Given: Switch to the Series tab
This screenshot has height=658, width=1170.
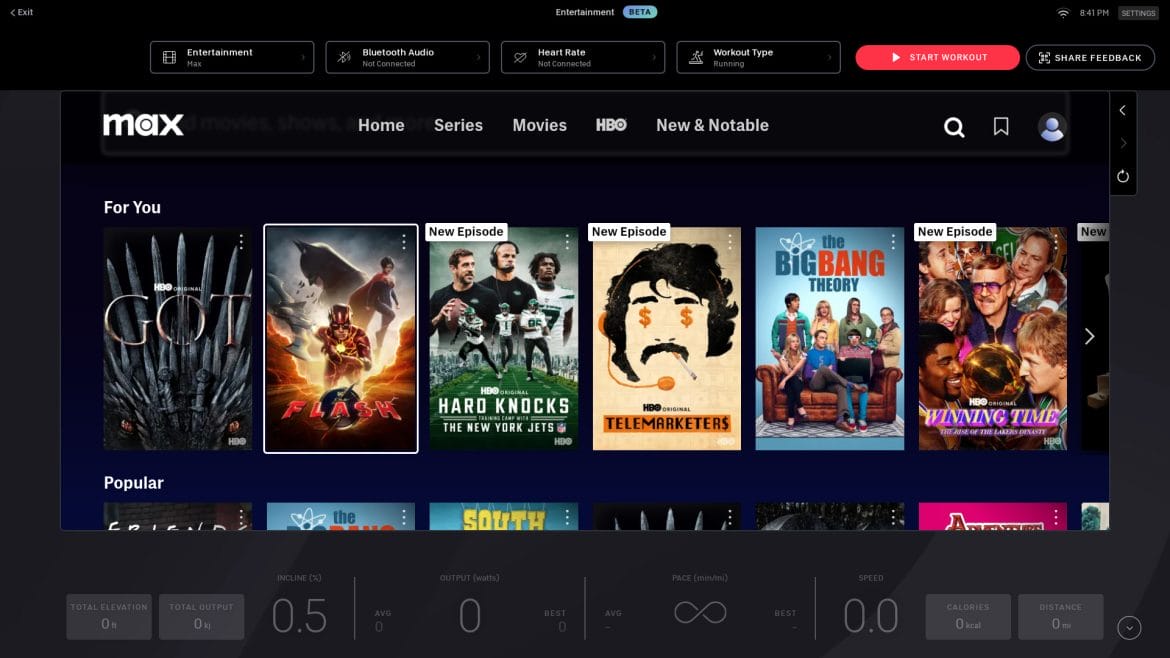Looking at the screenshot, I should click(x=458, y=125).
